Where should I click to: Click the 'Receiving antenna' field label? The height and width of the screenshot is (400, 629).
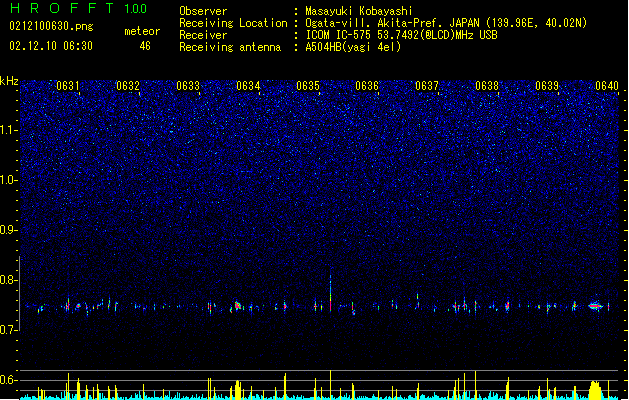(230, 47)
